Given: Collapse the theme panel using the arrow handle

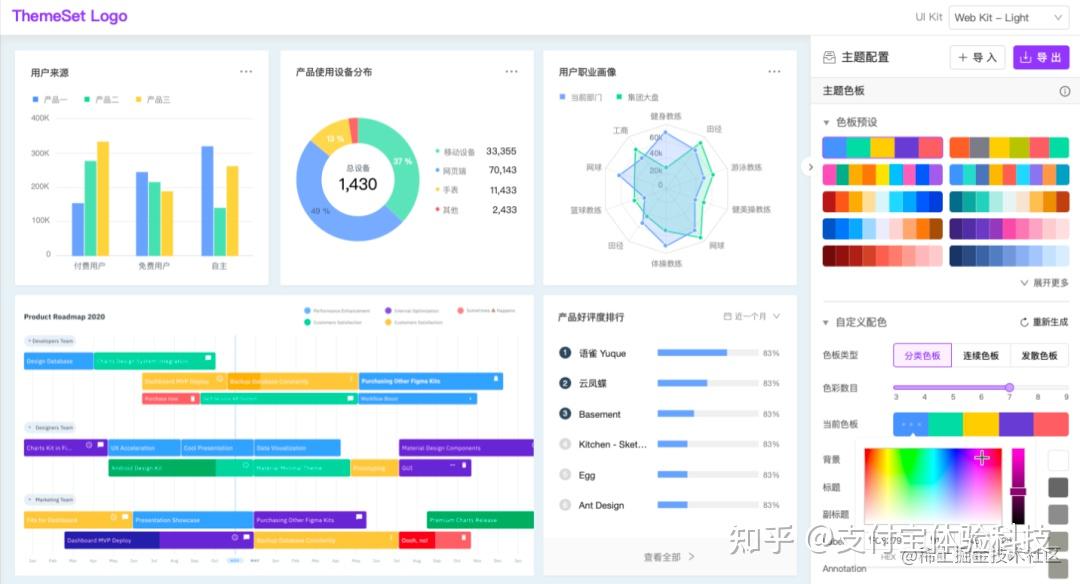Looking at the screenshot, I should [811, 167].
